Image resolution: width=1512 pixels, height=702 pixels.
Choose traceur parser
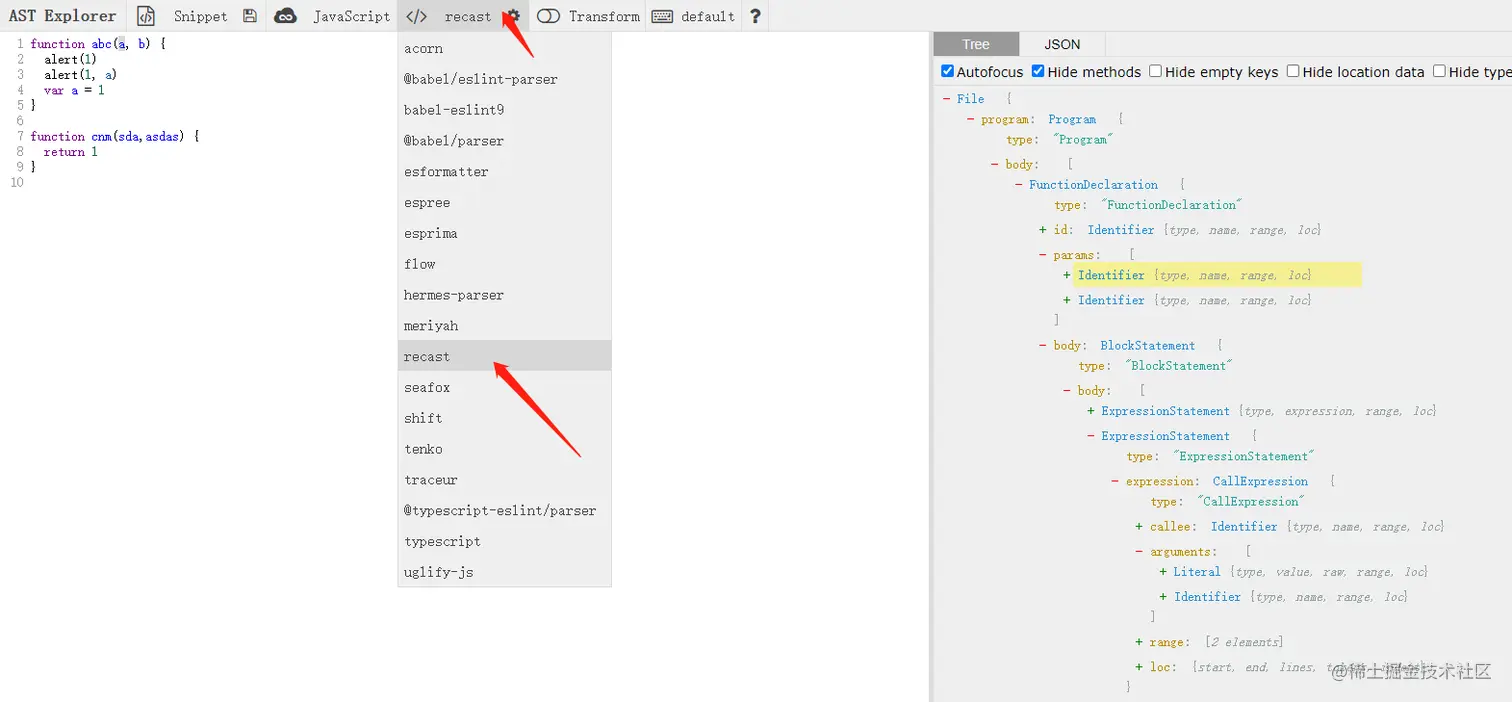(x=504, y=480)
